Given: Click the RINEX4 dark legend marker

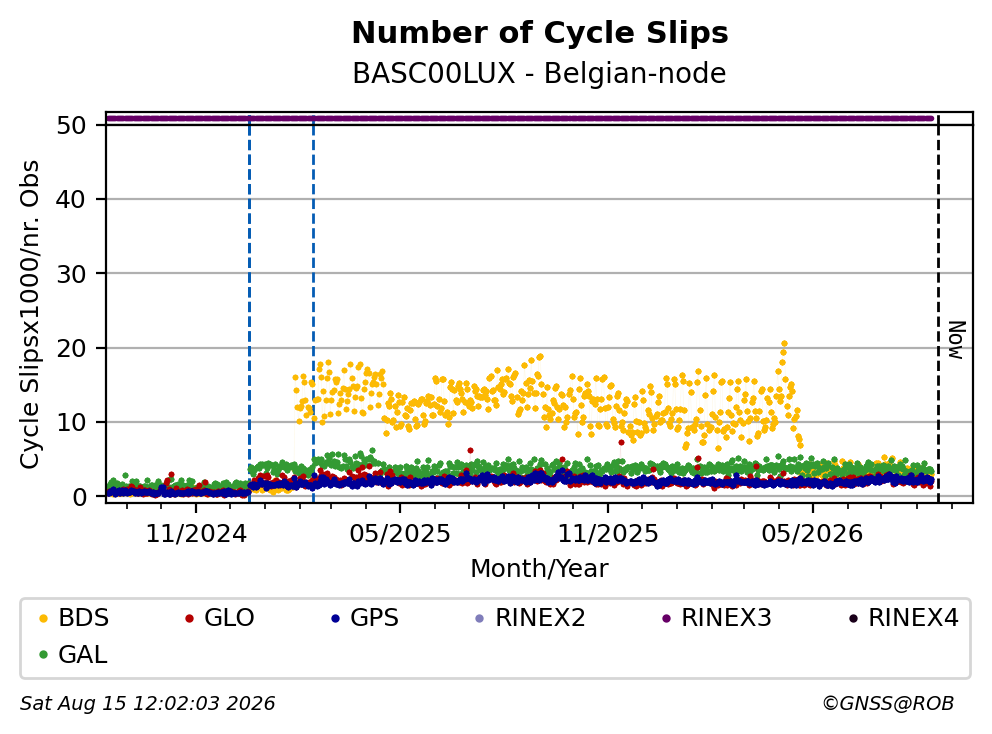Looking at the screenshot, I should [x=853, y=618].
